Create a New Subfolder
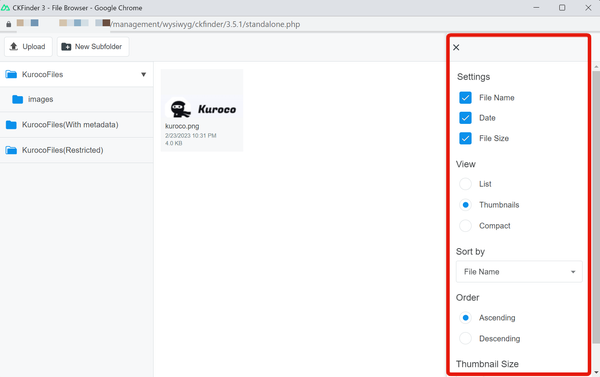This screenshot has height=377, width=600. (93, 47)
